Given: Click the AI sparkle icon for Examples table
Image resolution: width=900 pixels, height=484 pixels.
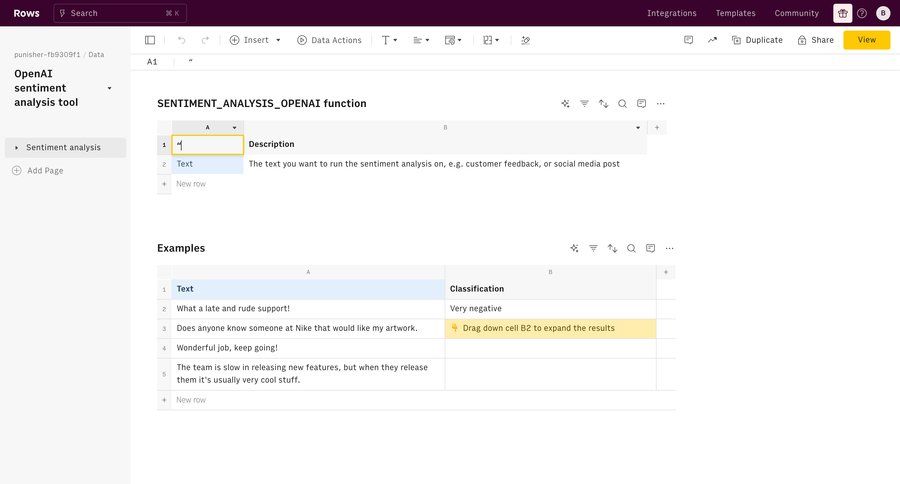Looking at the screenshot, I should point(574,248).
